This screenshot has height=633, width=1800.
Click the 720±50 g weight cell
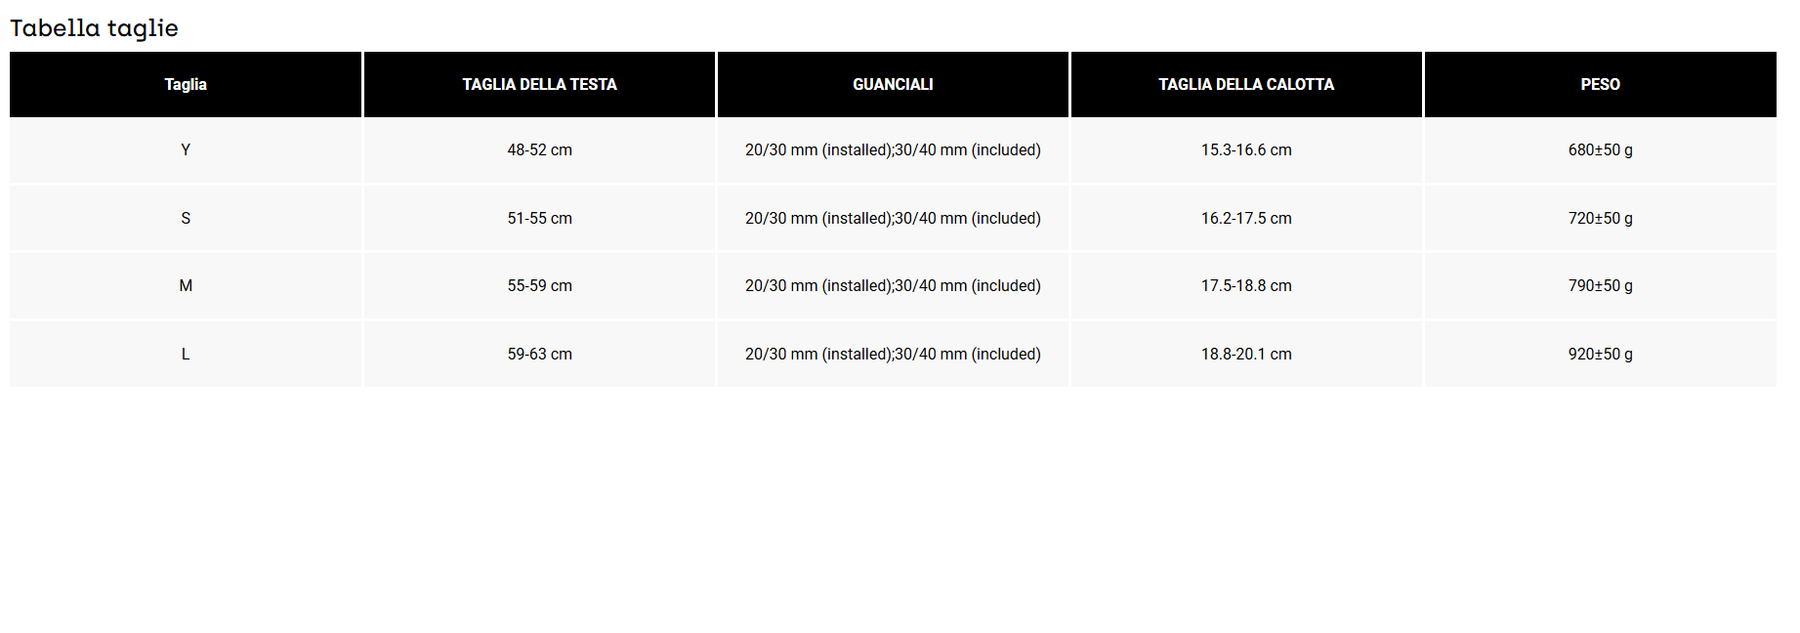coord(1601,218)
